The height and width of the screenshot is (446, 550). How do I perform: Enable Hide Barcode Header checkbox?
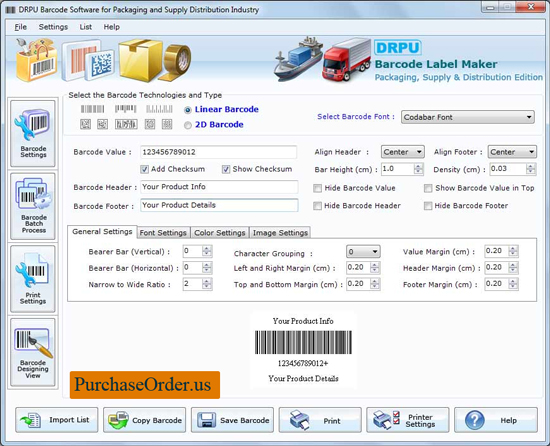pos(317,206)
